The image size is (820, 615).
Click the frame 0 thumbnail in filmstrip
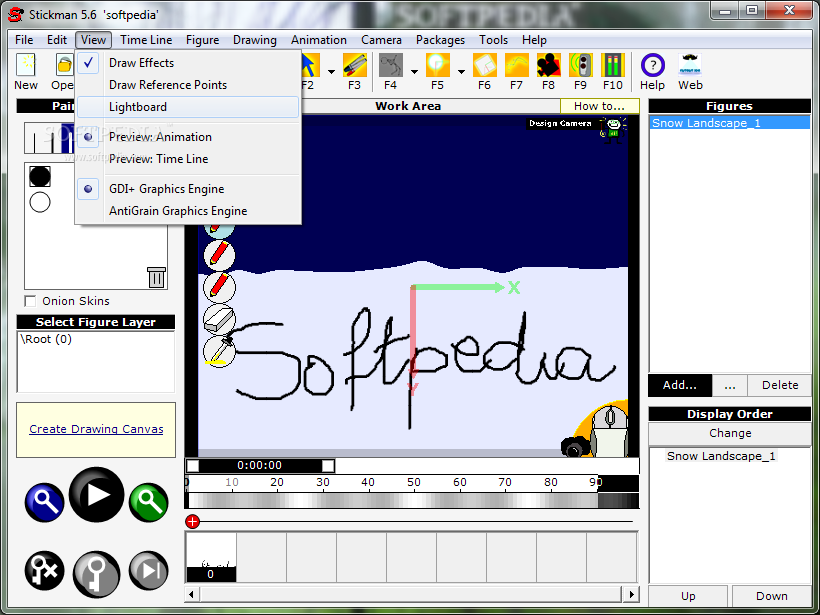(211, 557)
